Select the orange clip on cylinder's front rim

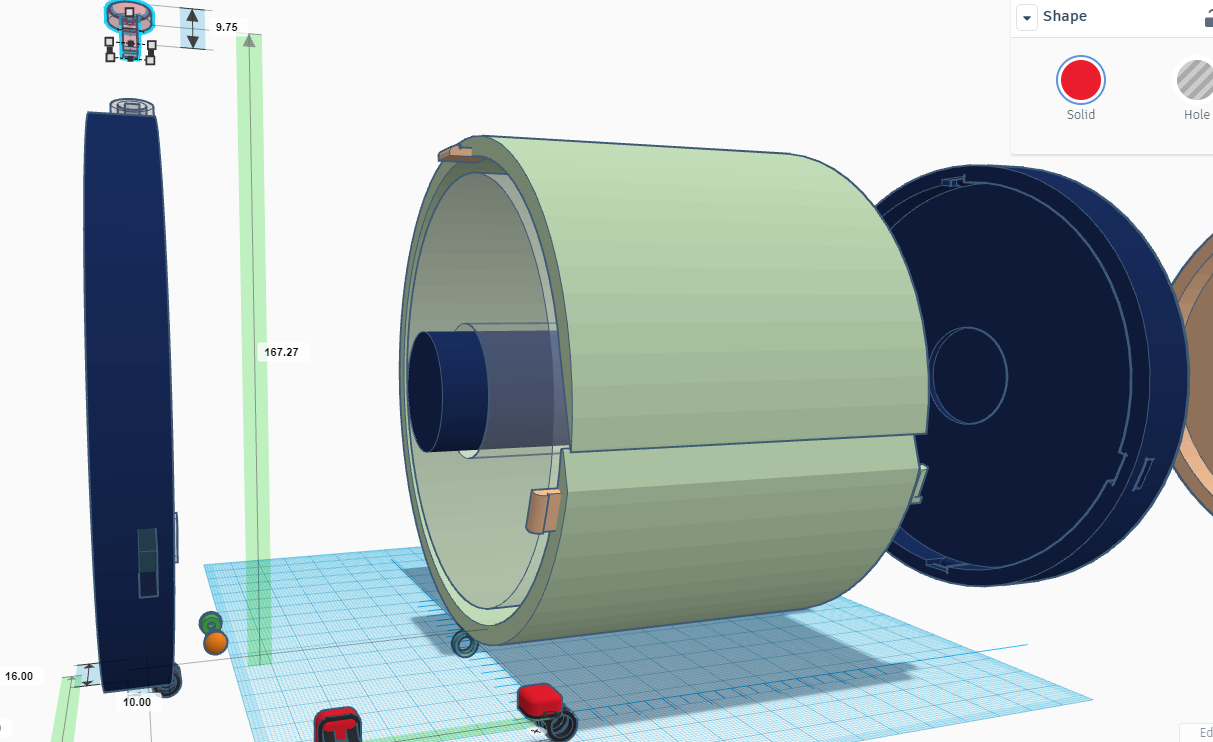[x=543, y=509]
